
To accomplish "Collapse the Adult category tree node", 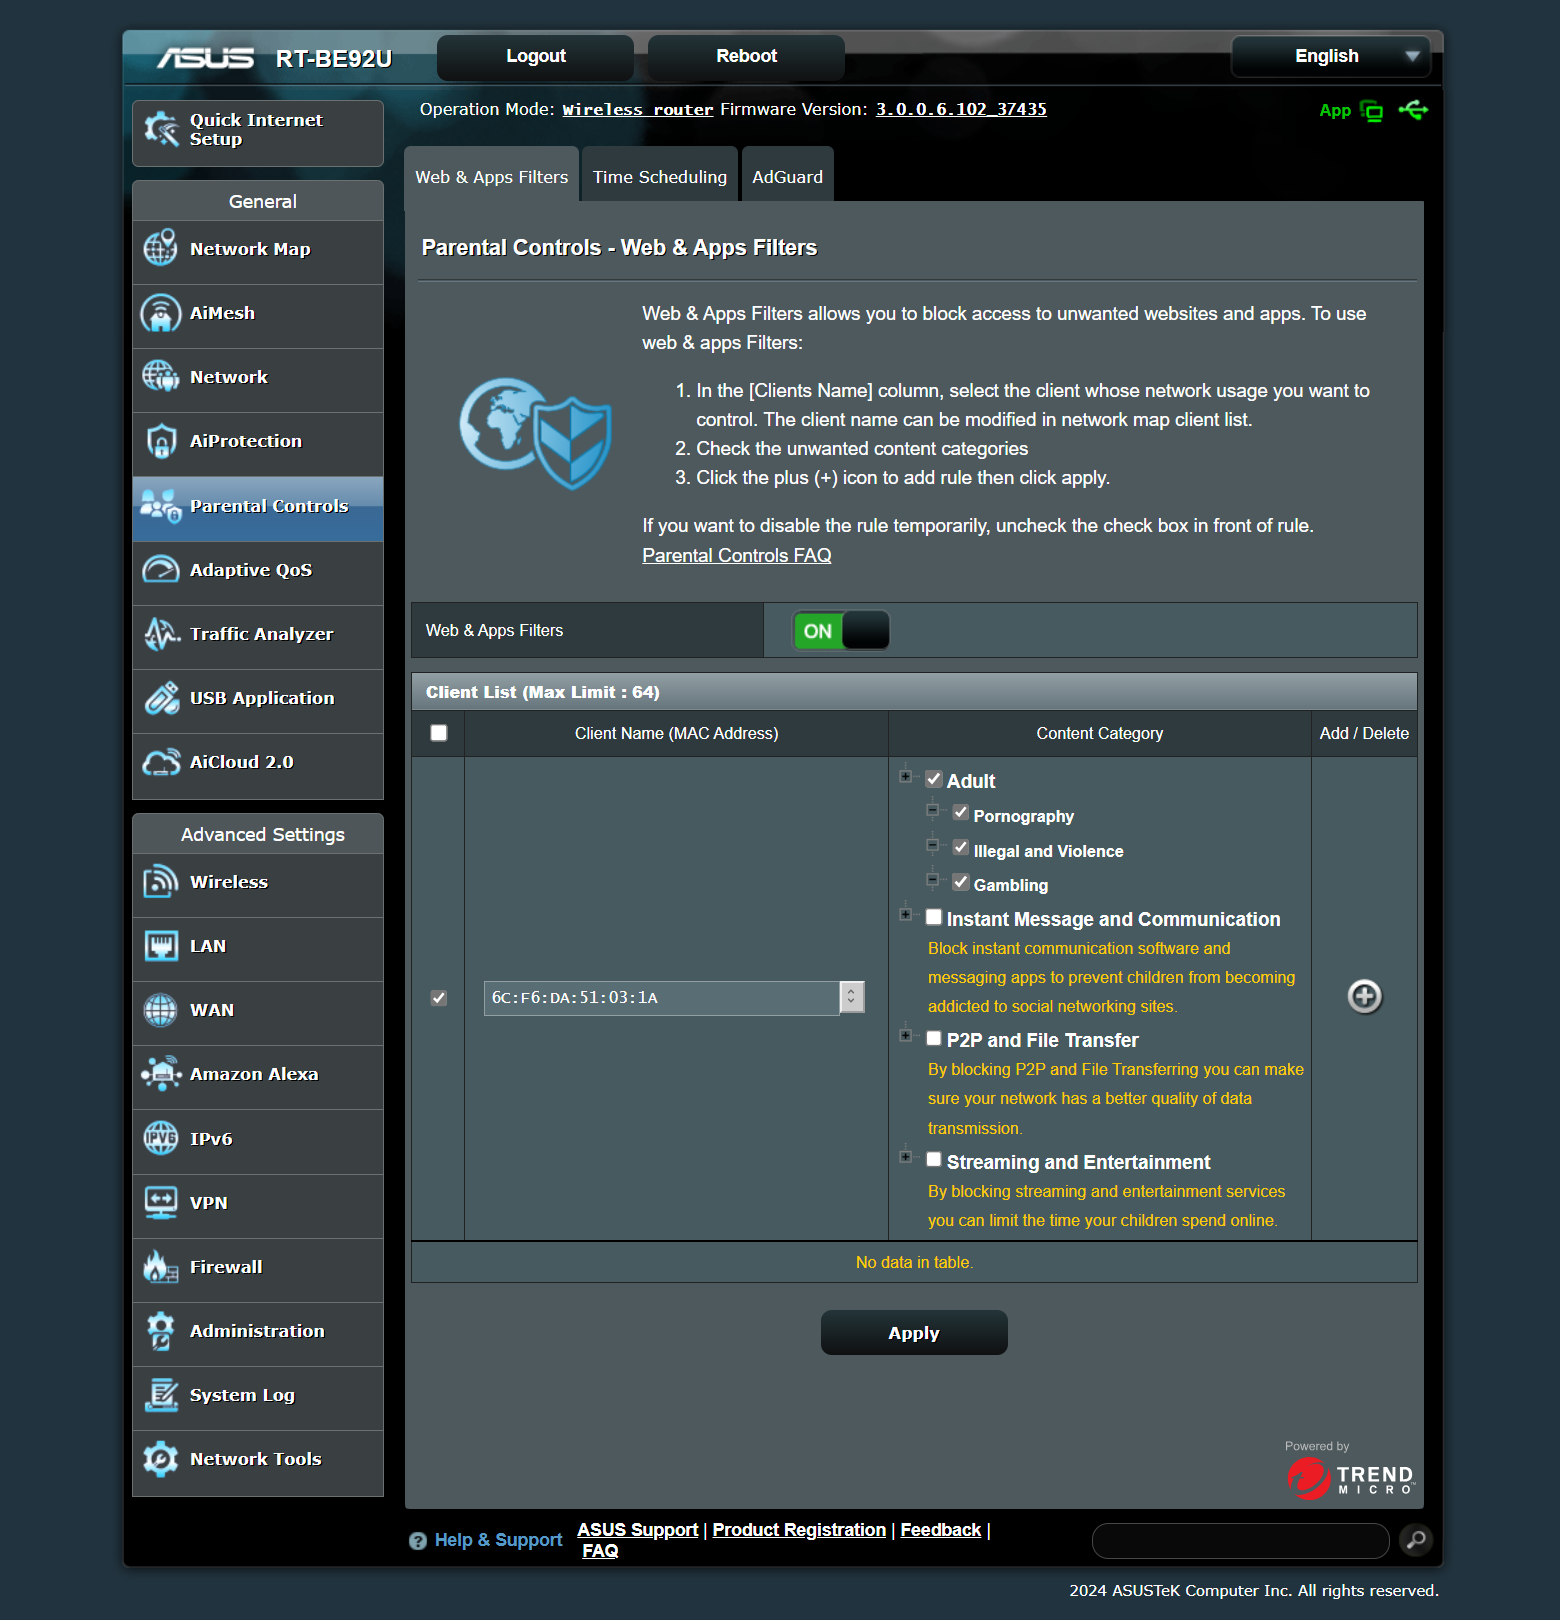I will (905, 776).
